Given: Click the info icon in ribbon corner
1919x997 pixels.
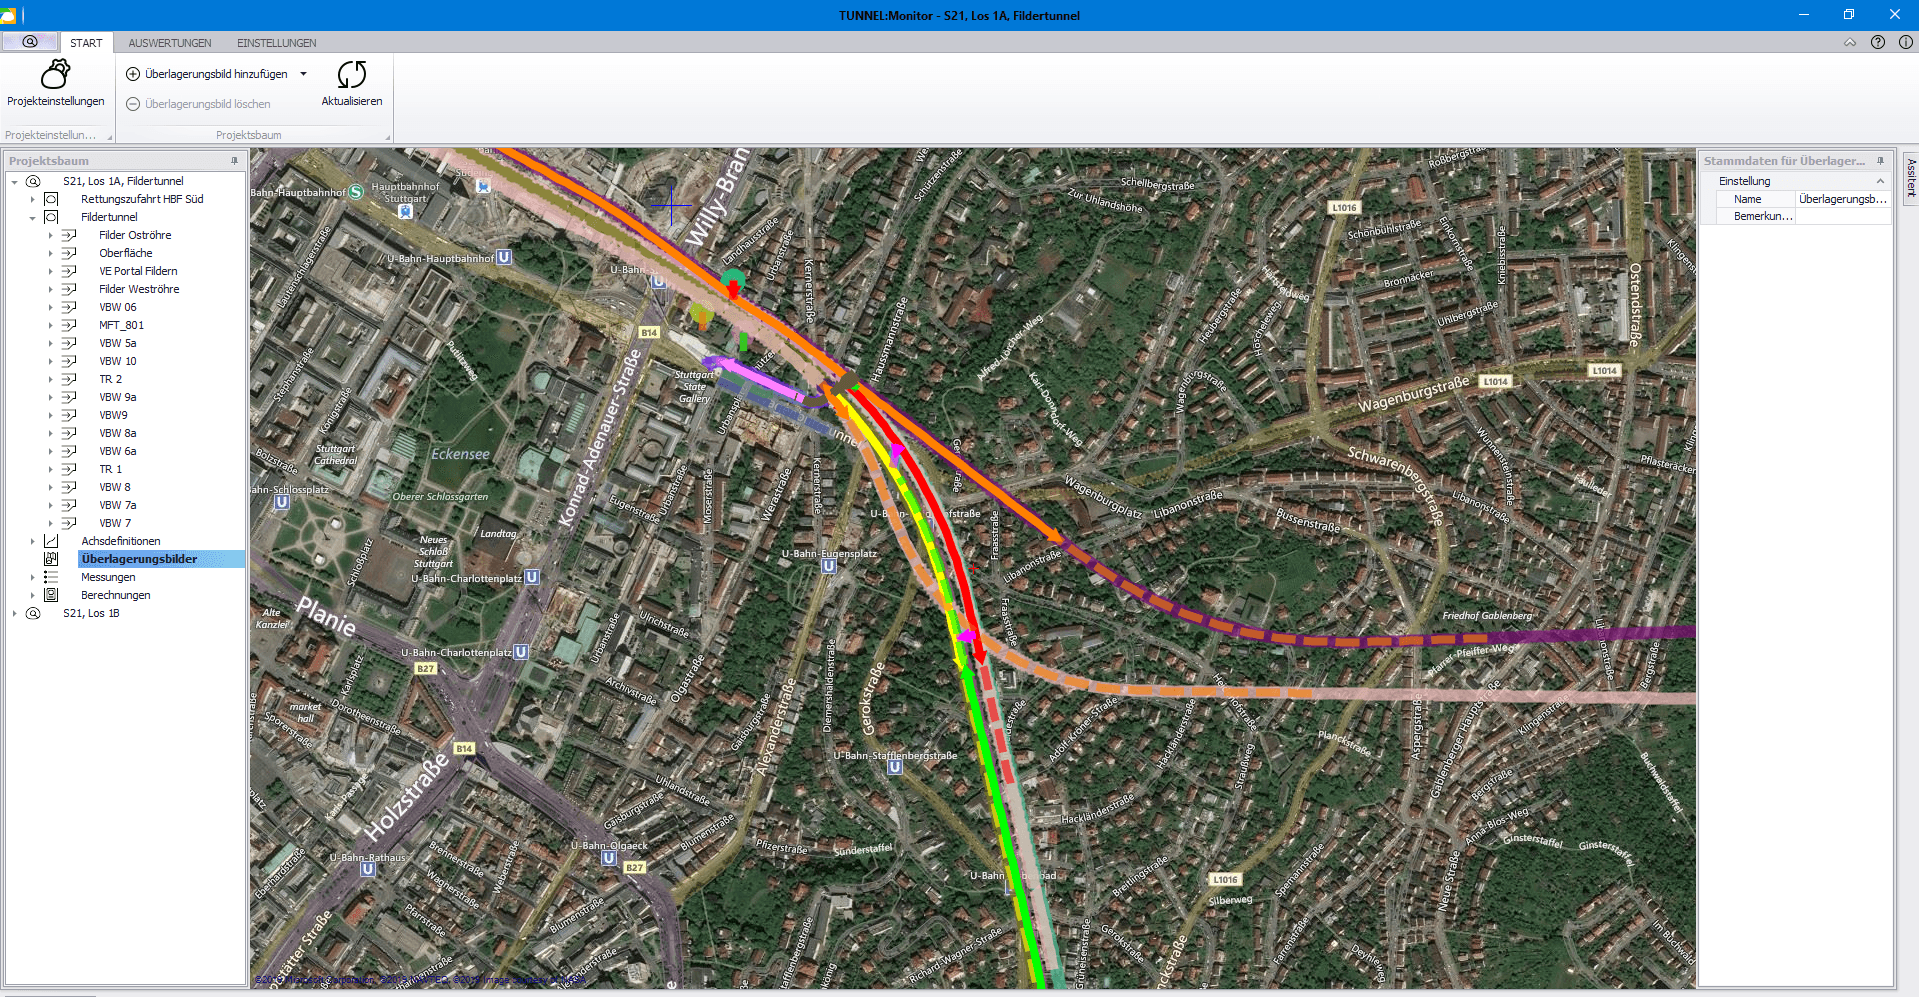Looking at the screenshot, I should [1906, 42].
